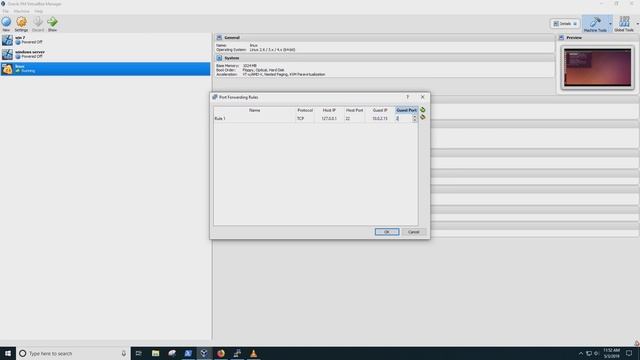The height and width of the screenshot is (360, 640).
Task: Open machine Settings from the toolbar
Action: click(x=21, y=24)
